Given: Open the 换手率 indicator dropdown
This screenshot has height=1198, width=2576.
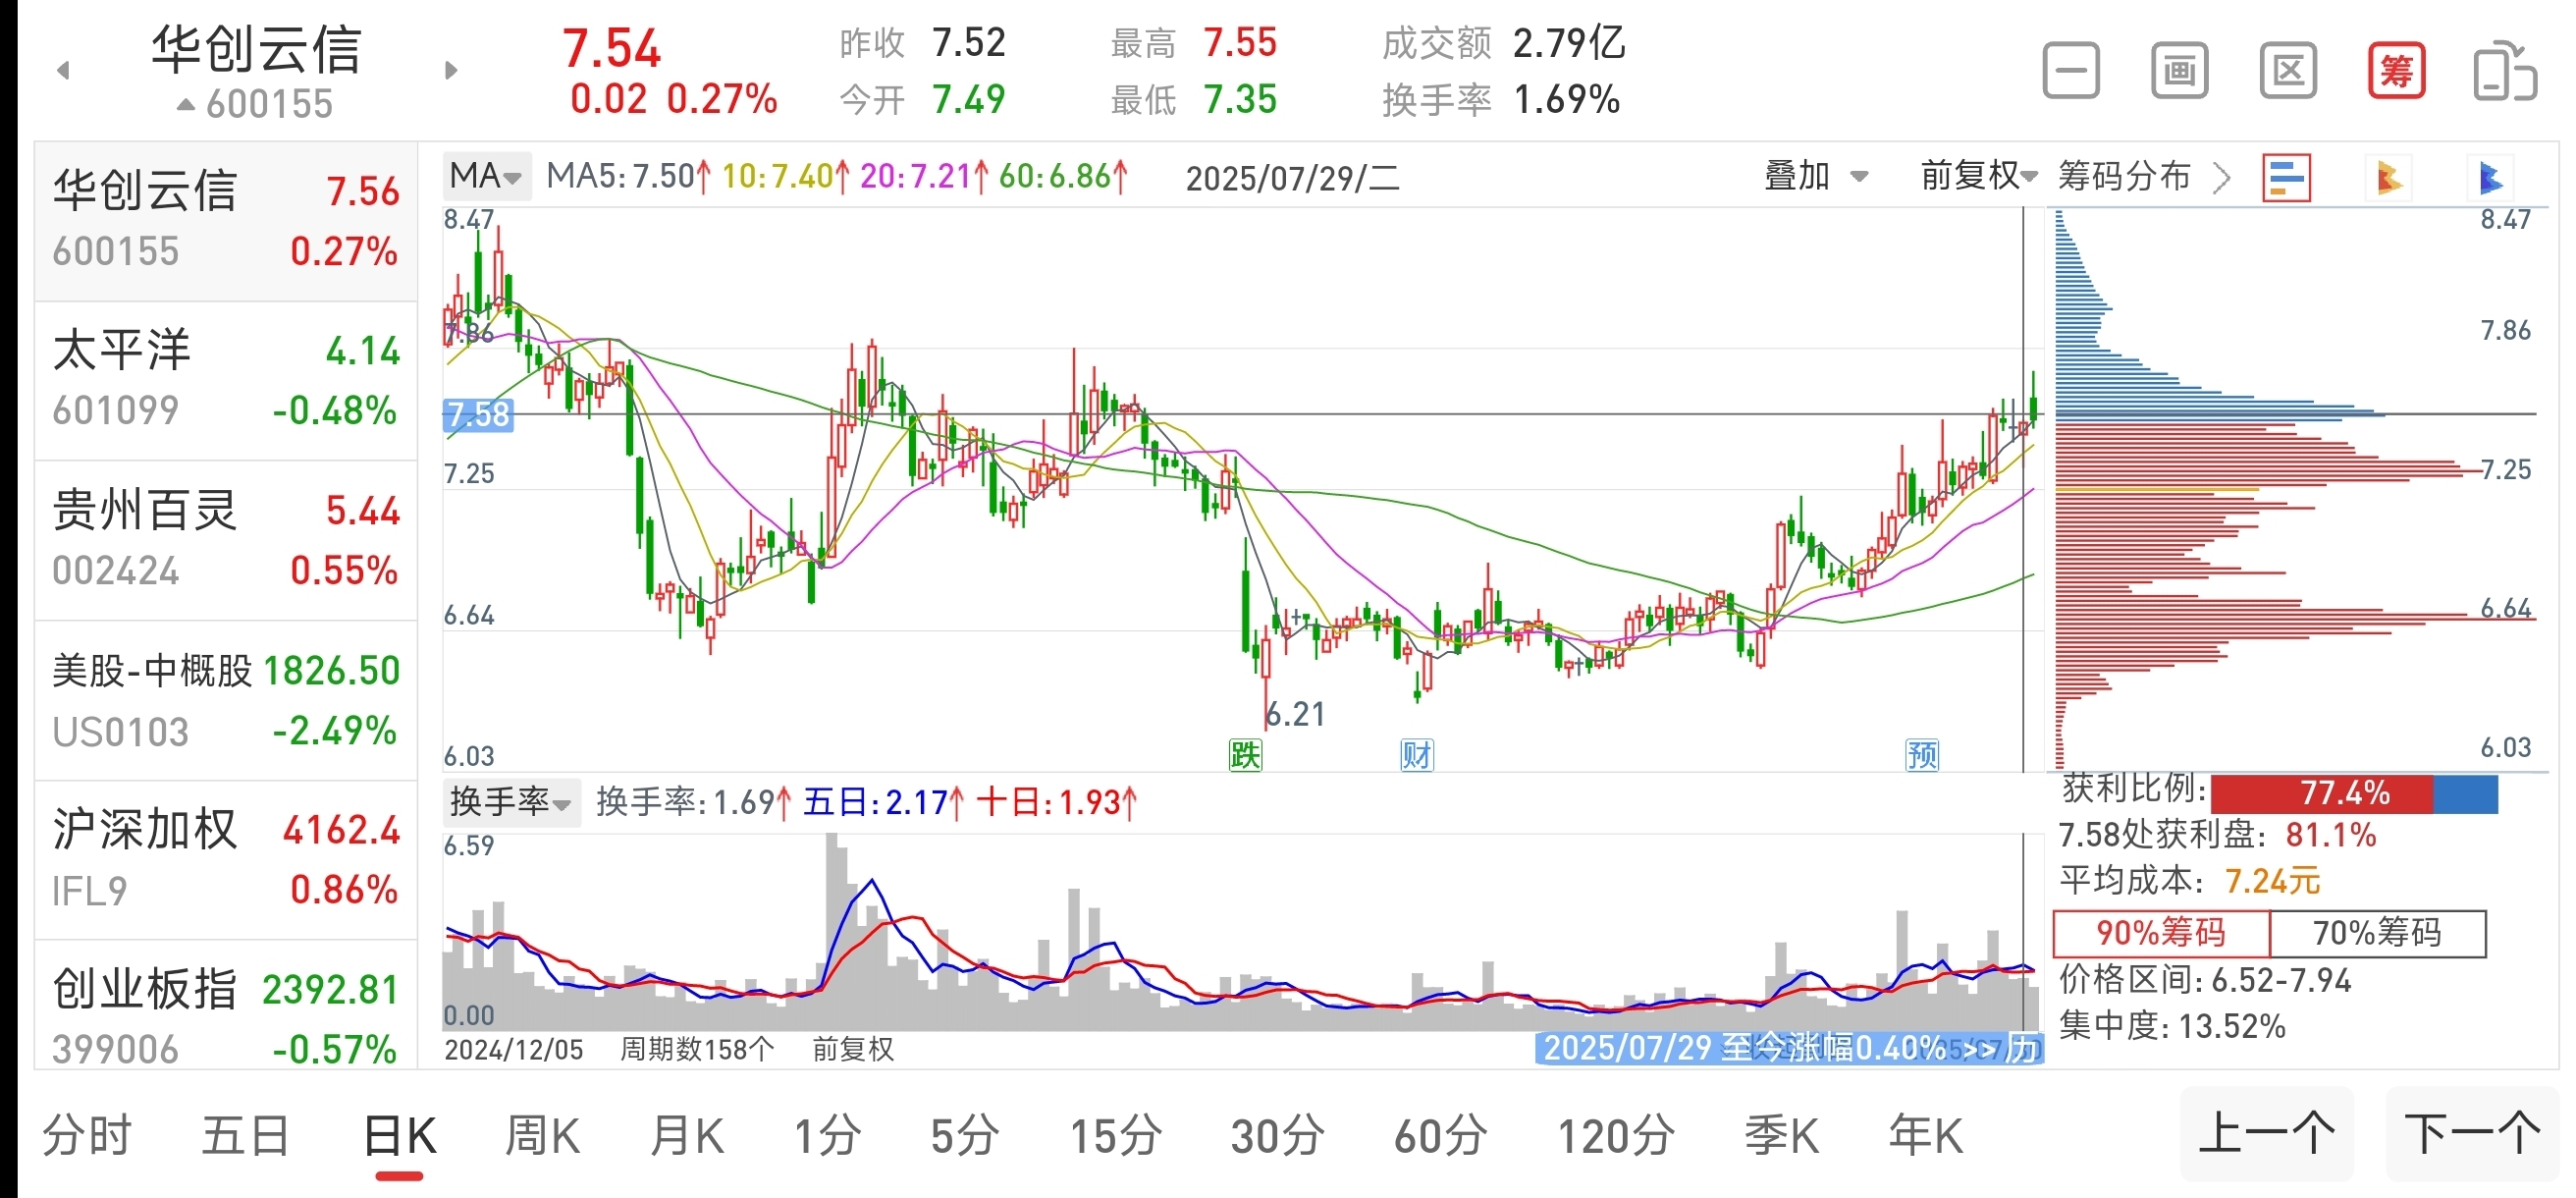Looking at the screenshot, I should [x=511, y=802].
